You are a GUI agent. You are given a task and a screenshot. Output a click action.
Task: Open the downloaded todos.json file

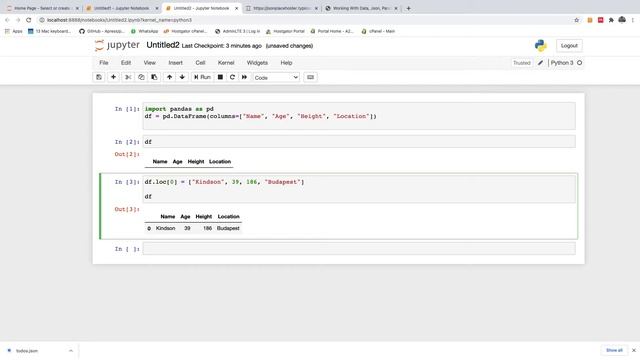click(x=27, y=351)
